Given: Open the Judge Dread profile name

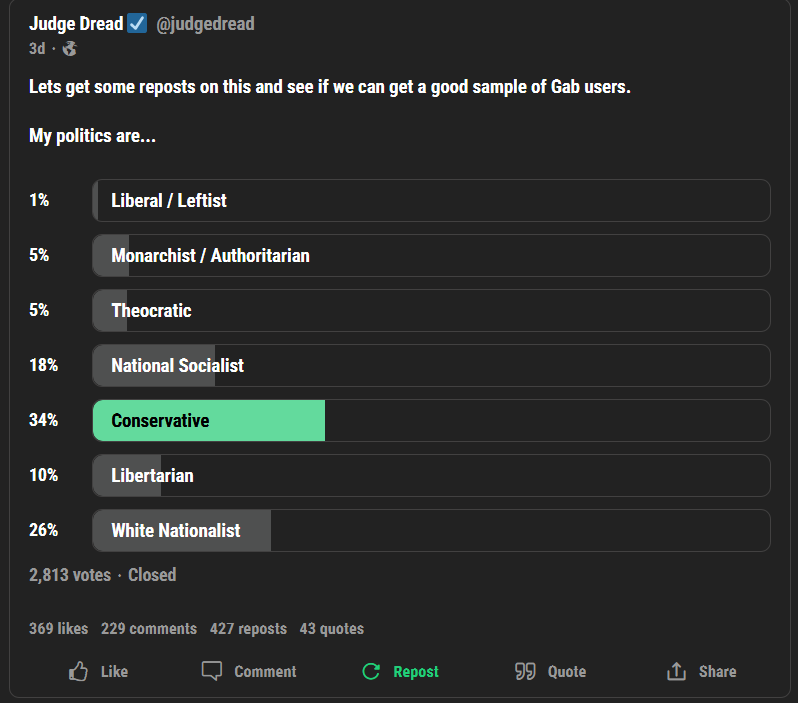Looking at the screenshot, I should (x=76, y=24).
